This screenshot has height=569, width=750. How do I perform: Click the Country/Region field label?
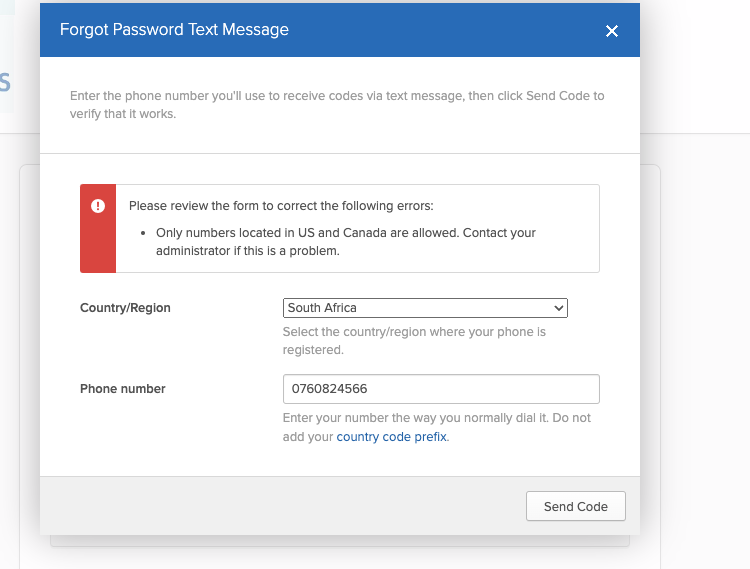click(125, 308)
